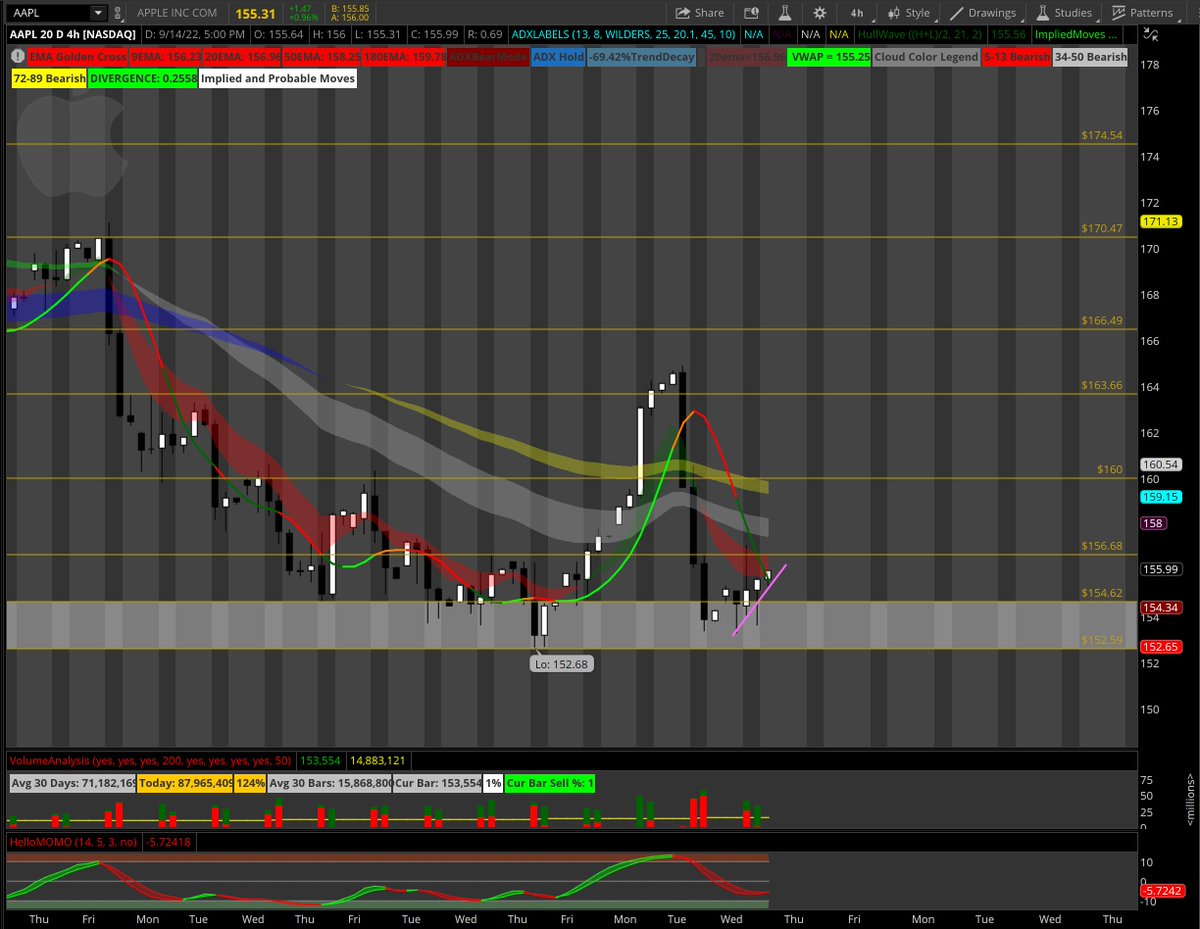Expand the AAPL symbol dropdown arrow
Screen dimensions: 1200x929
point(97,13)
